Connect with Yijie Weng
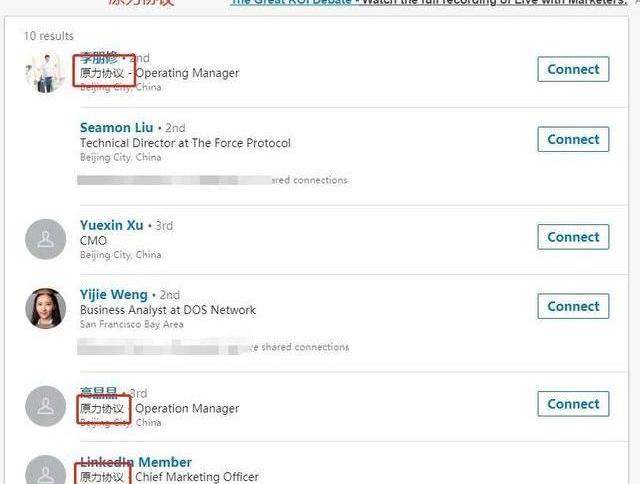Image resolution: width=640 pixels, height=484 pixels. 573,306
